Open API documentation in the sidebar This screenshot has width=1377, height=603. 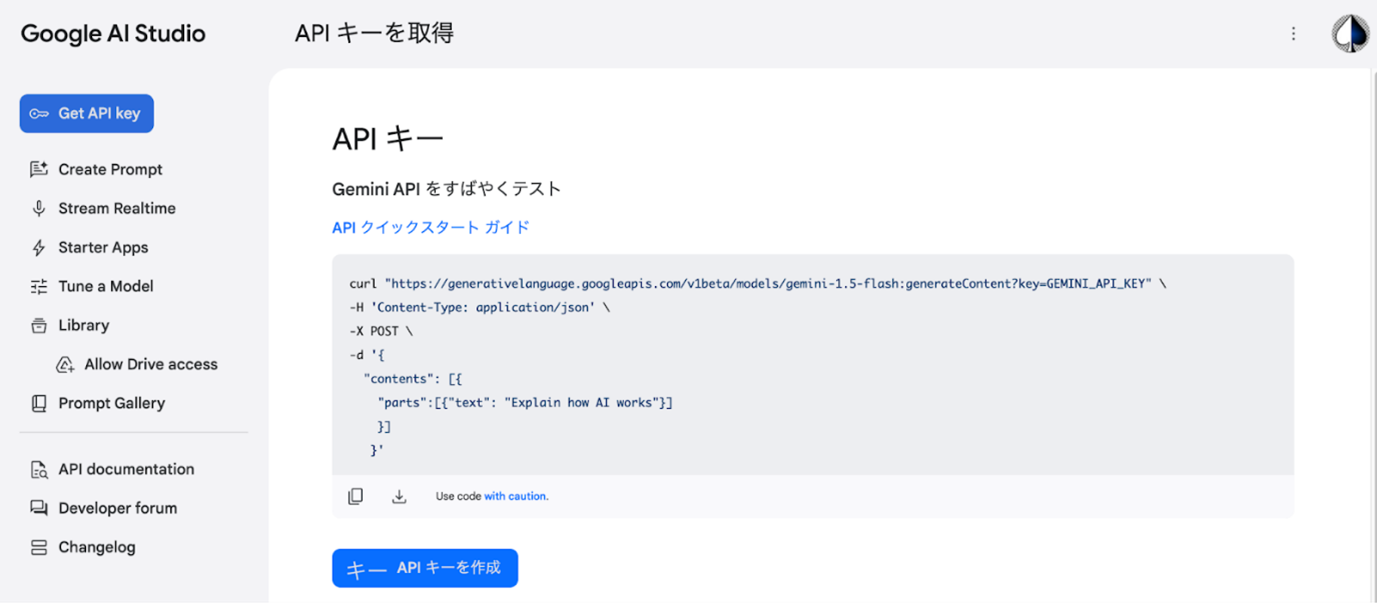pos(126,469)
